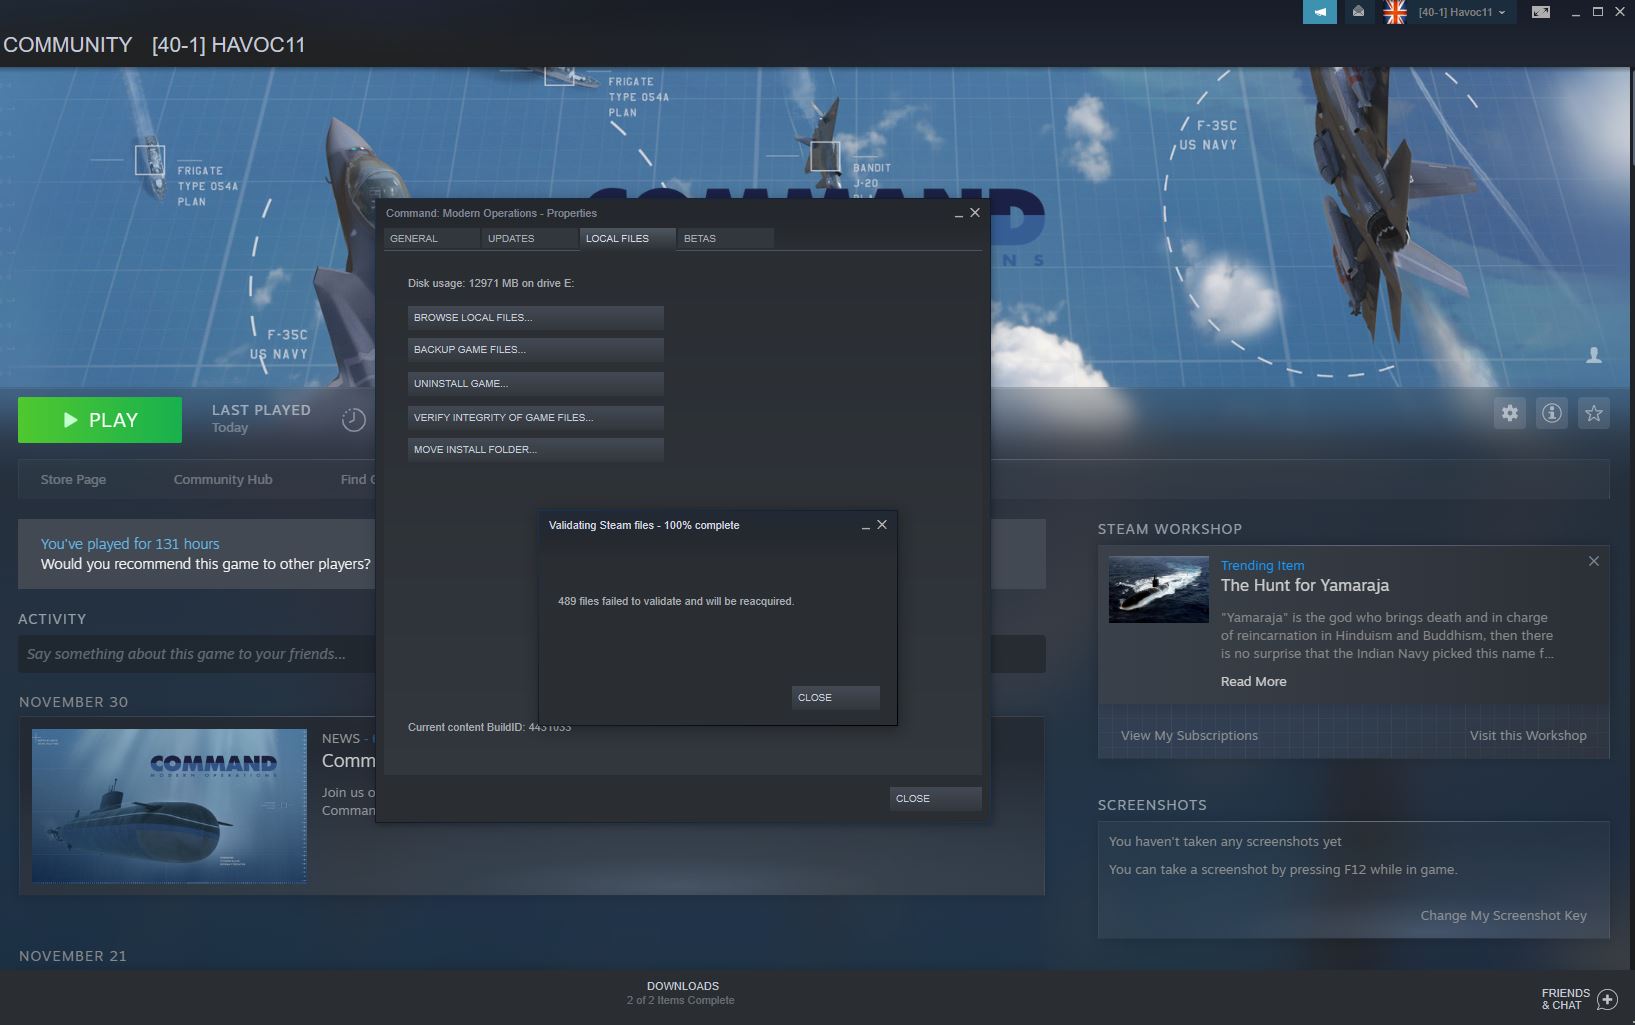The width and height of the screenshot is (1635, 1025).
Task: Switch to Big Picture mode icon
Action: click(1541, 12)
